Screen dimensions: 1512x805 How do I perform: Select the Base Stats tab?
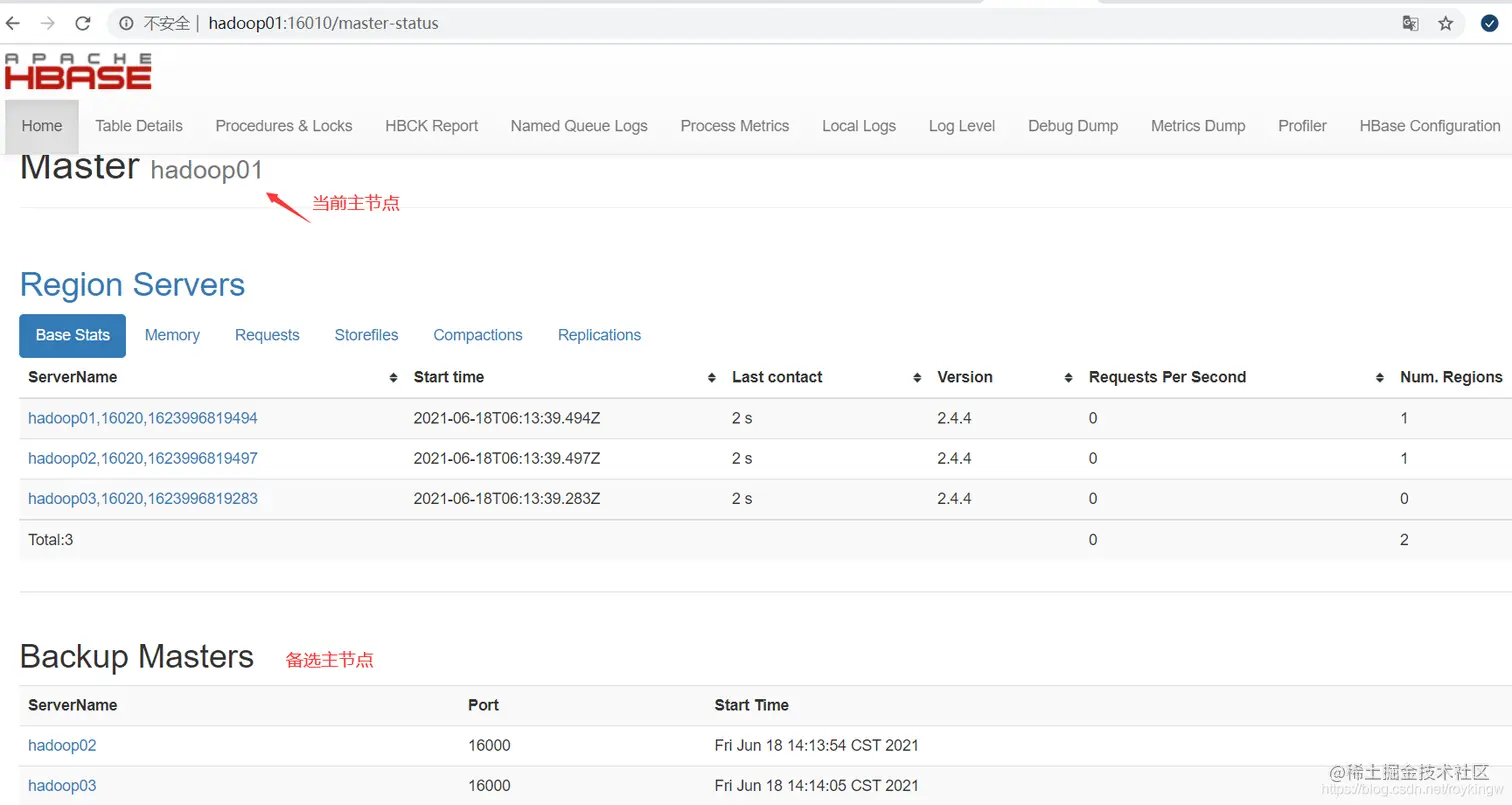click(x=73, y=335)
